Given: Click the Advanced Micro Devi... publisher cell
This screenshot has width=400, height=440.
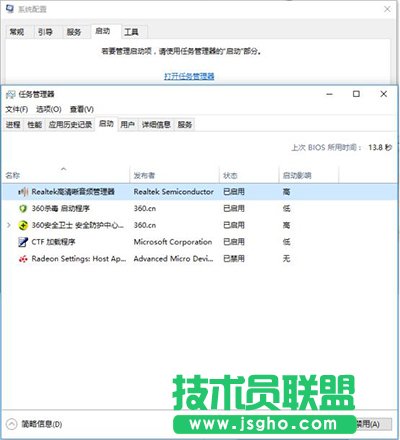Looking at the screenshot, I should (173, 259).
